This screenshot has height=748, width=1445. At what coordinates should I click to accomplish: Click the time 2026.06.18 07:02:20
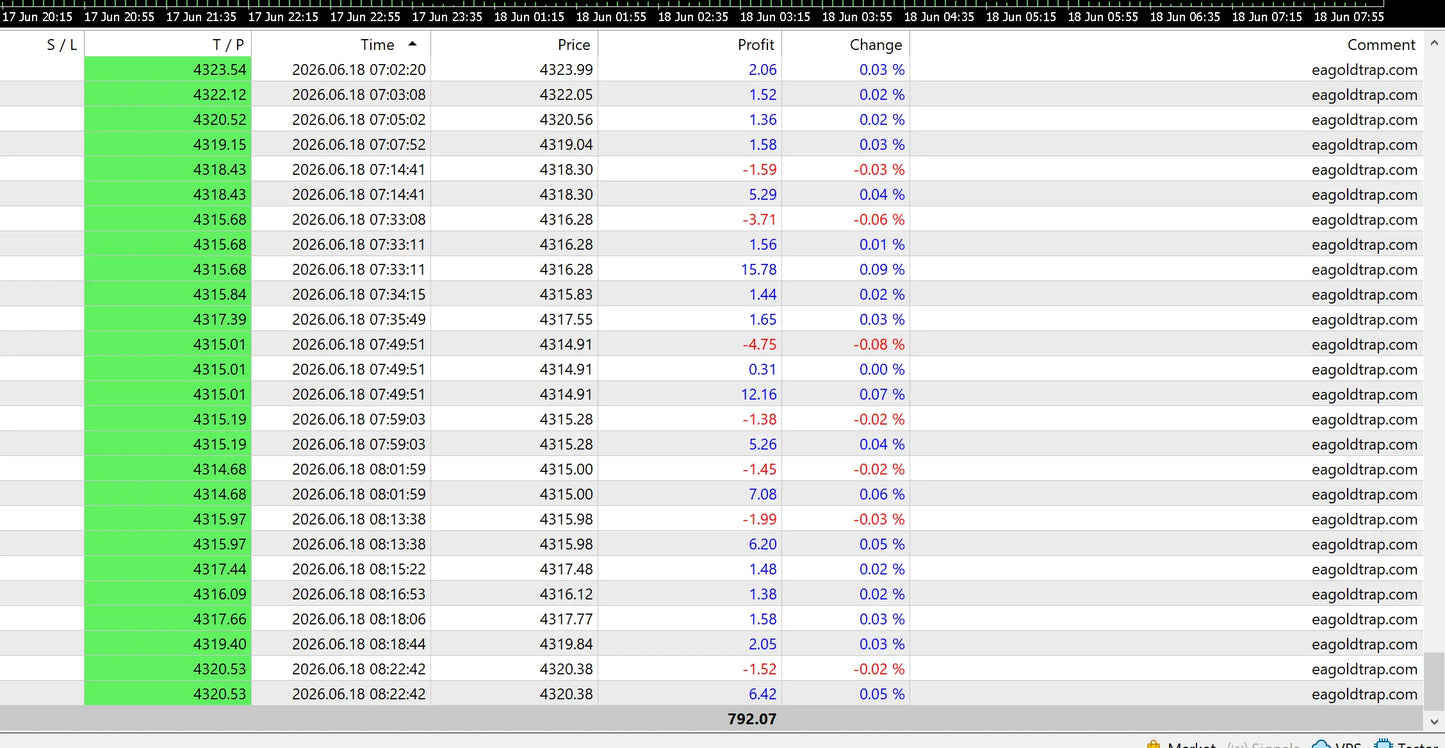tap(359, 69)
